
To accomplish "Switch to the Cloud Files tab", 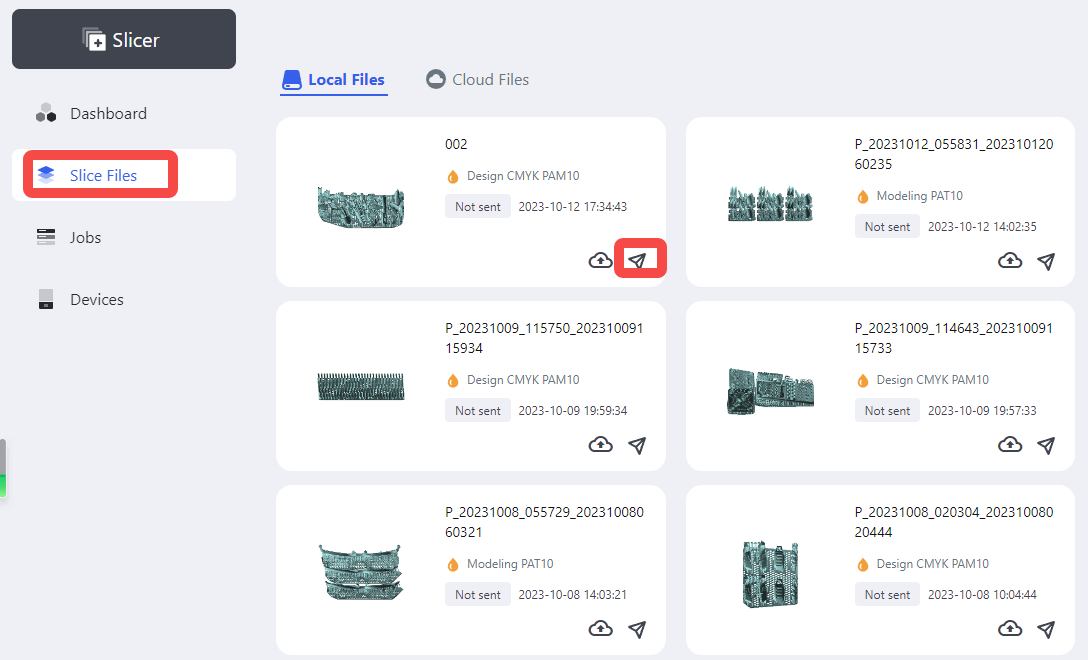I will pyautogui.click(x=478, y=80).
